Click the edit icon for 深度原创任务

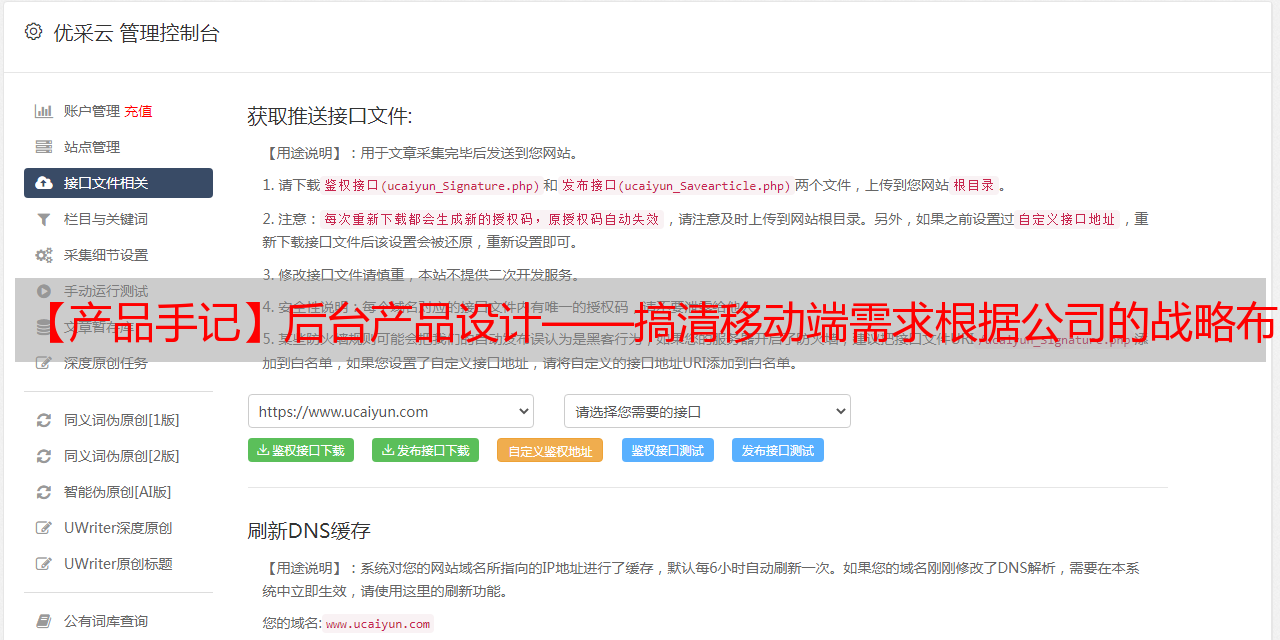coord(44,363)
